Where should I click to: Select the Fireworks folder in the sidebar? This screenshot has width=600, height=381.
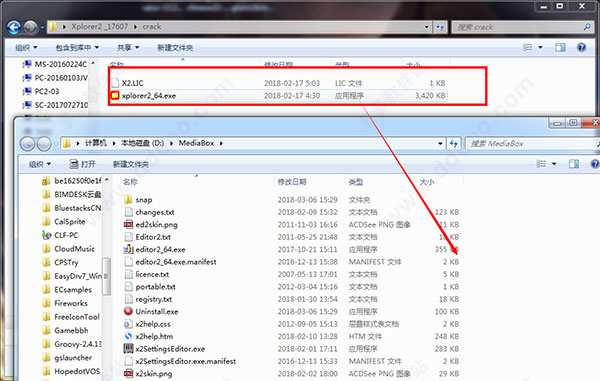pos(65,303)
